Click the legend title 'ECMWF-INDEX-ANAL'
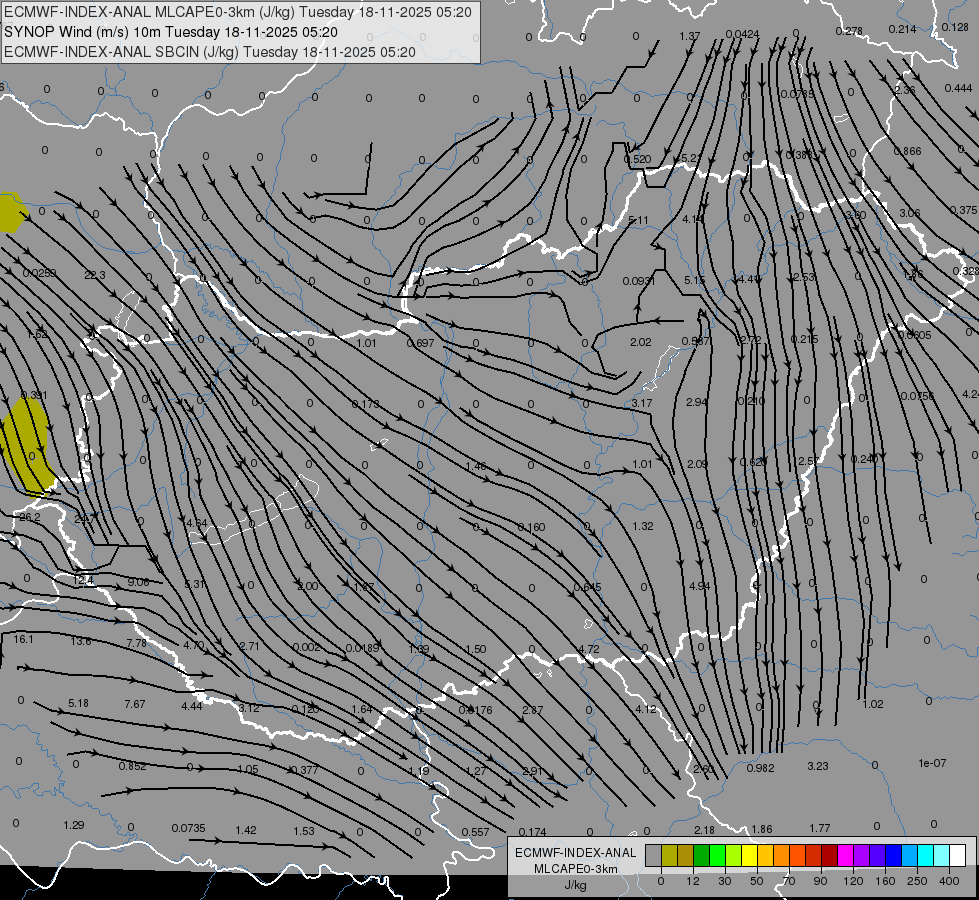This screenshot has height=900, width=979. coord(576,853)
